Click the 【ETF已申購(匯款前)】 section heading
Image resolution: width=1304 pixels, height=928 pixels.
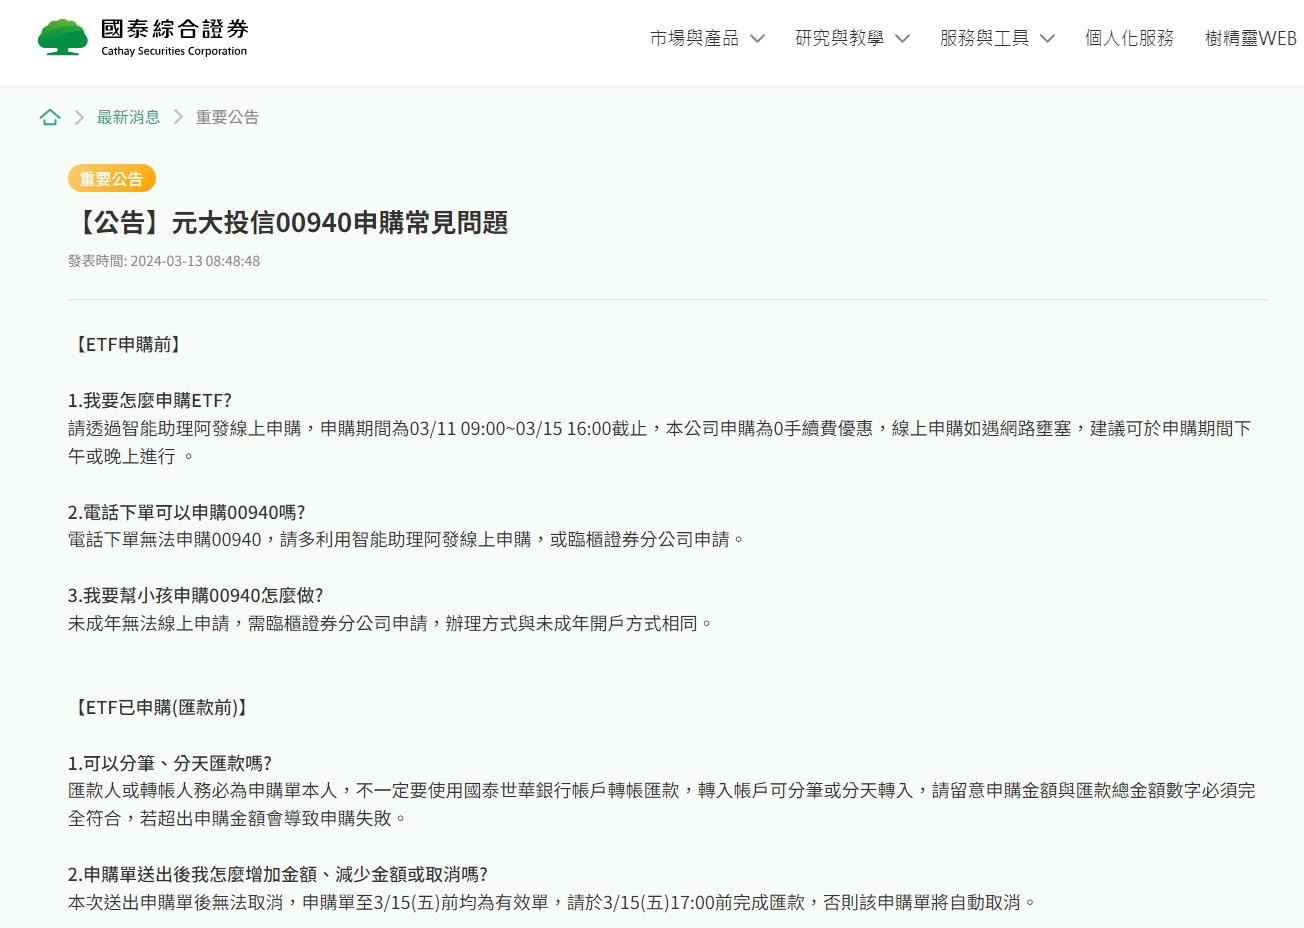[161, 707]
